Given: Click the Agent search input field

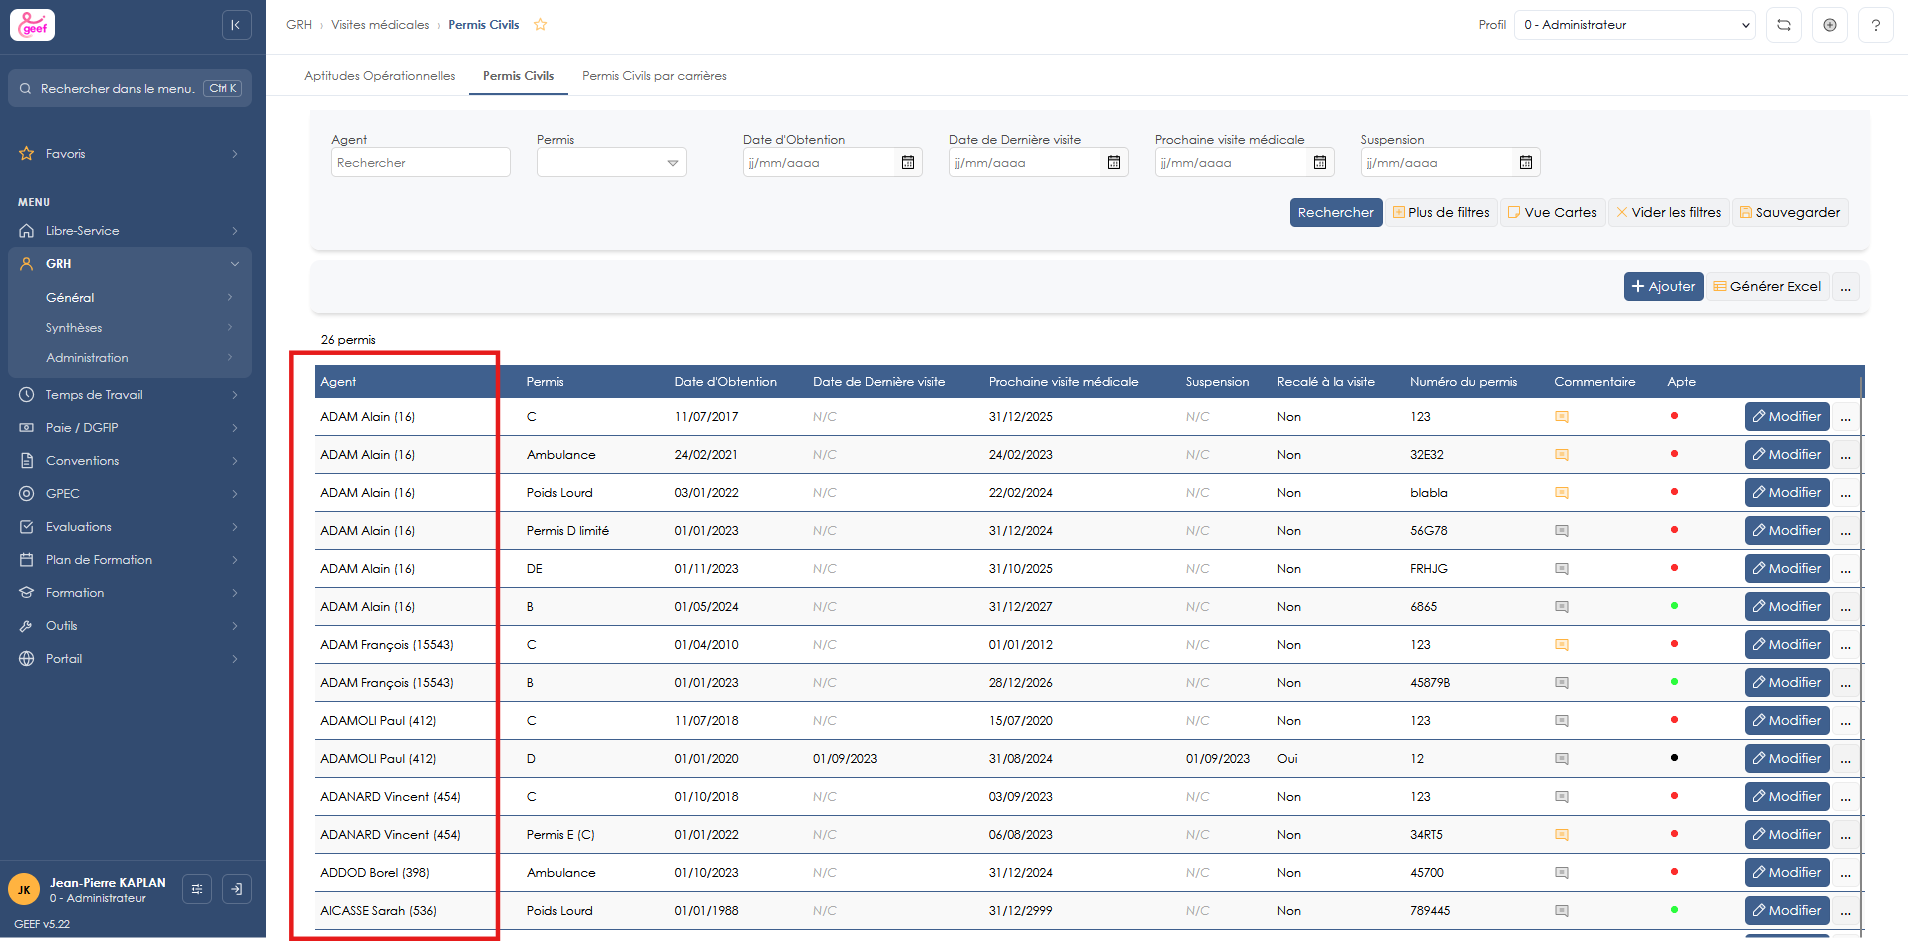Looking at the screenshot, I should pos(421,162).
